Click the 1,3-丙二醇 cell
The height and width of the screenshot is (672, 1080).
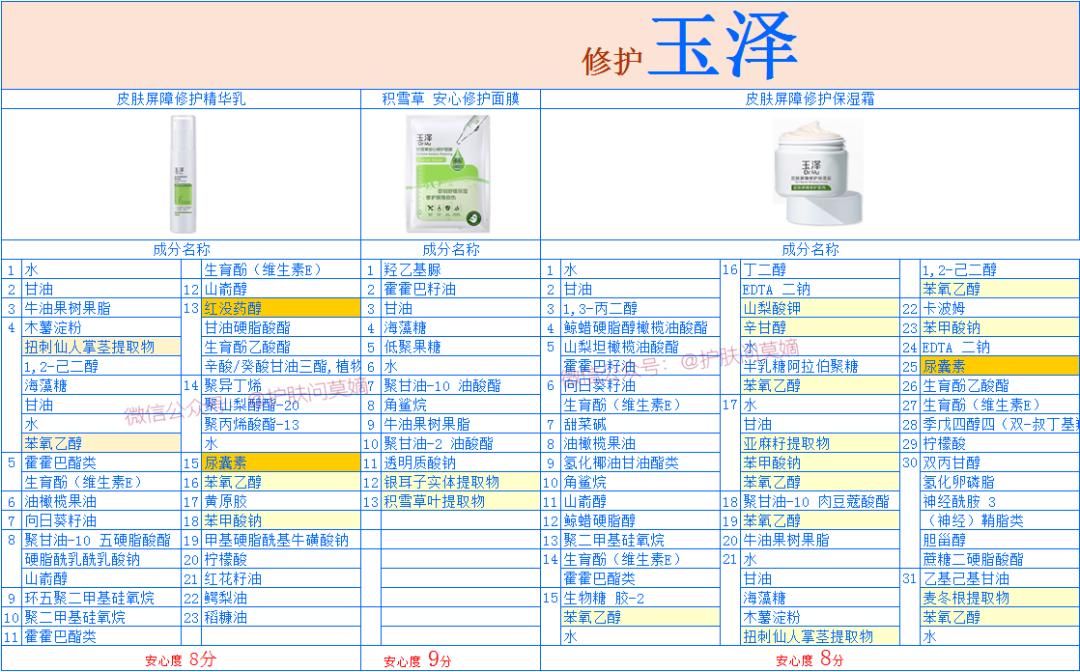coord(641,308)
